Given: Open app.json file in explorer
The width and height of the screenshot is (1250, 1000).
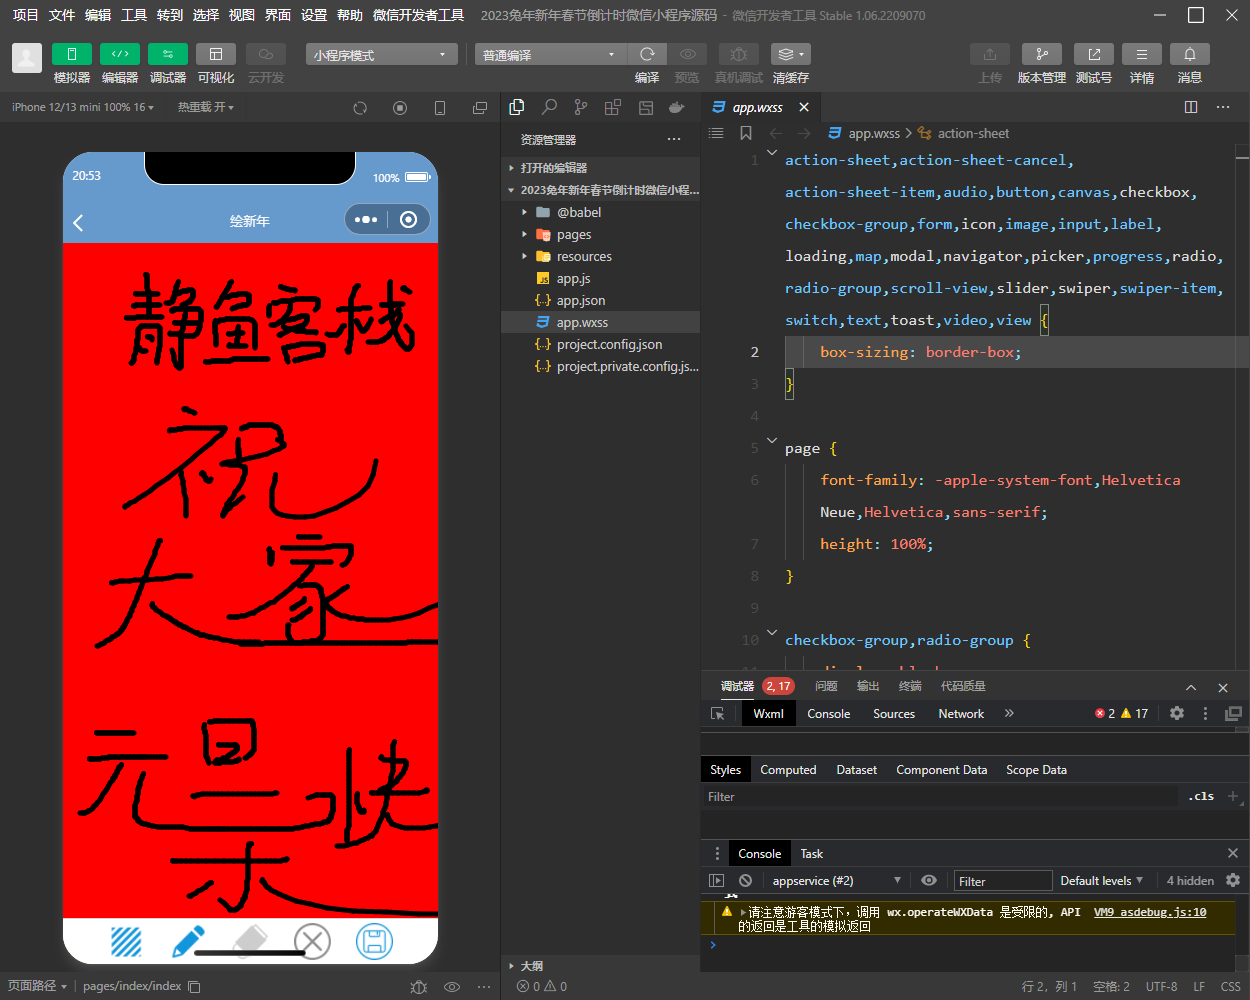Looking at the screenshot, I should click(580, 300).
